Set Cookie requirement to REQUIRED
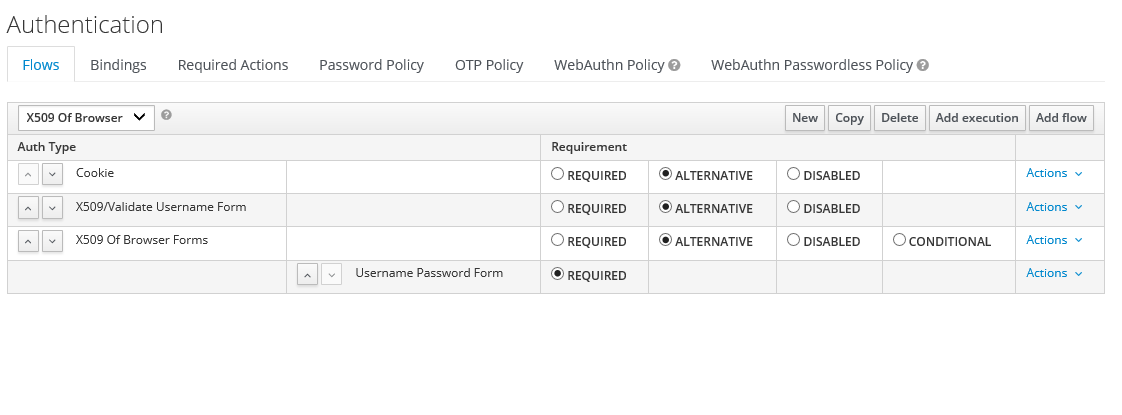 coord(557,174)
